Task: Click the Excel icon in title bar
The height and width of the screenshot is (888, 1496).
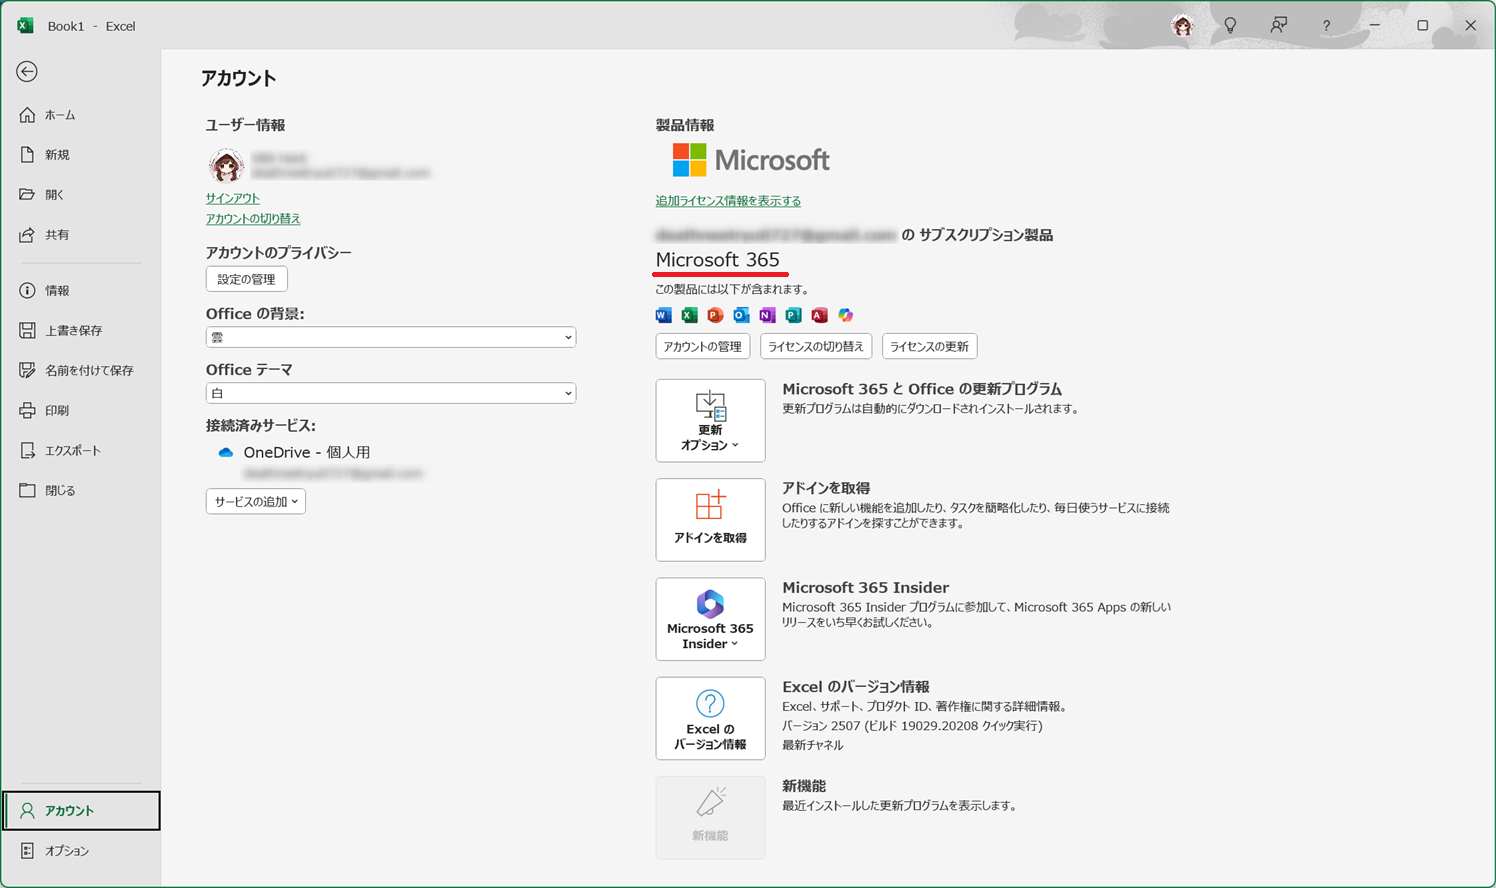Action: [x=25, y=26]
